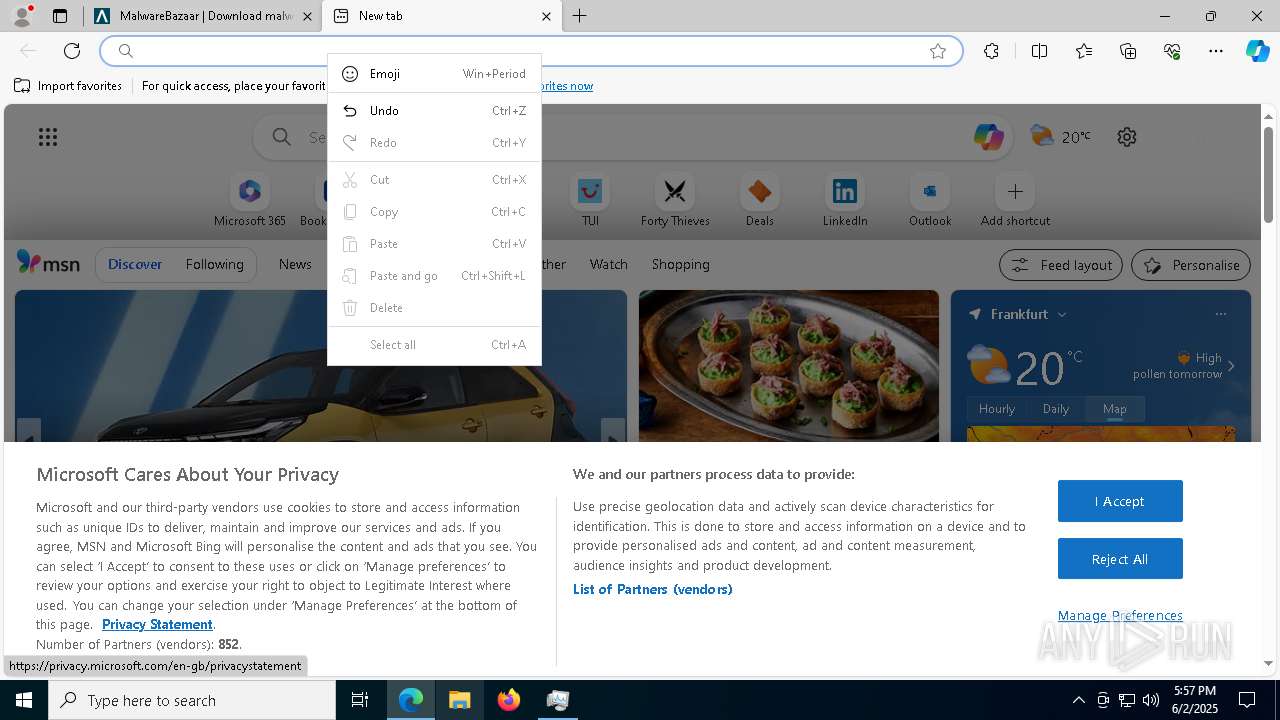Open Browser essentials icon
Viewport: 1280px width, 720px height.
tap(1172, 51)
